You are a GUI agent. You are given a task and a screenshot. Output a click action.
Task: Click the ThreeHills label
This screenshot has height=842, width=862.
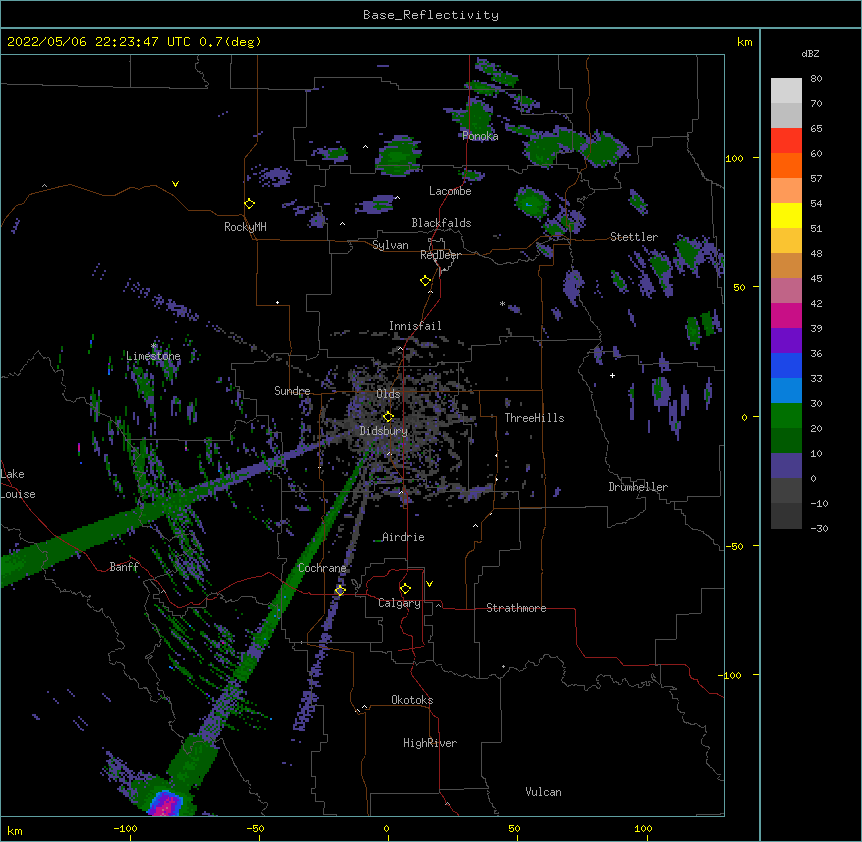[534, 418]
